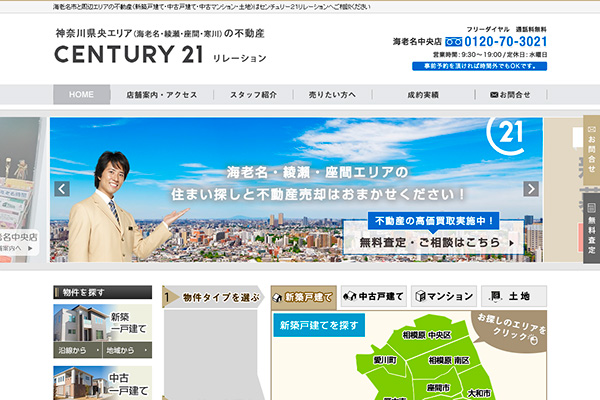Click the phone number 0120-70-3021
The width and height of the screenshot is (600, 400).
[505, 42]
